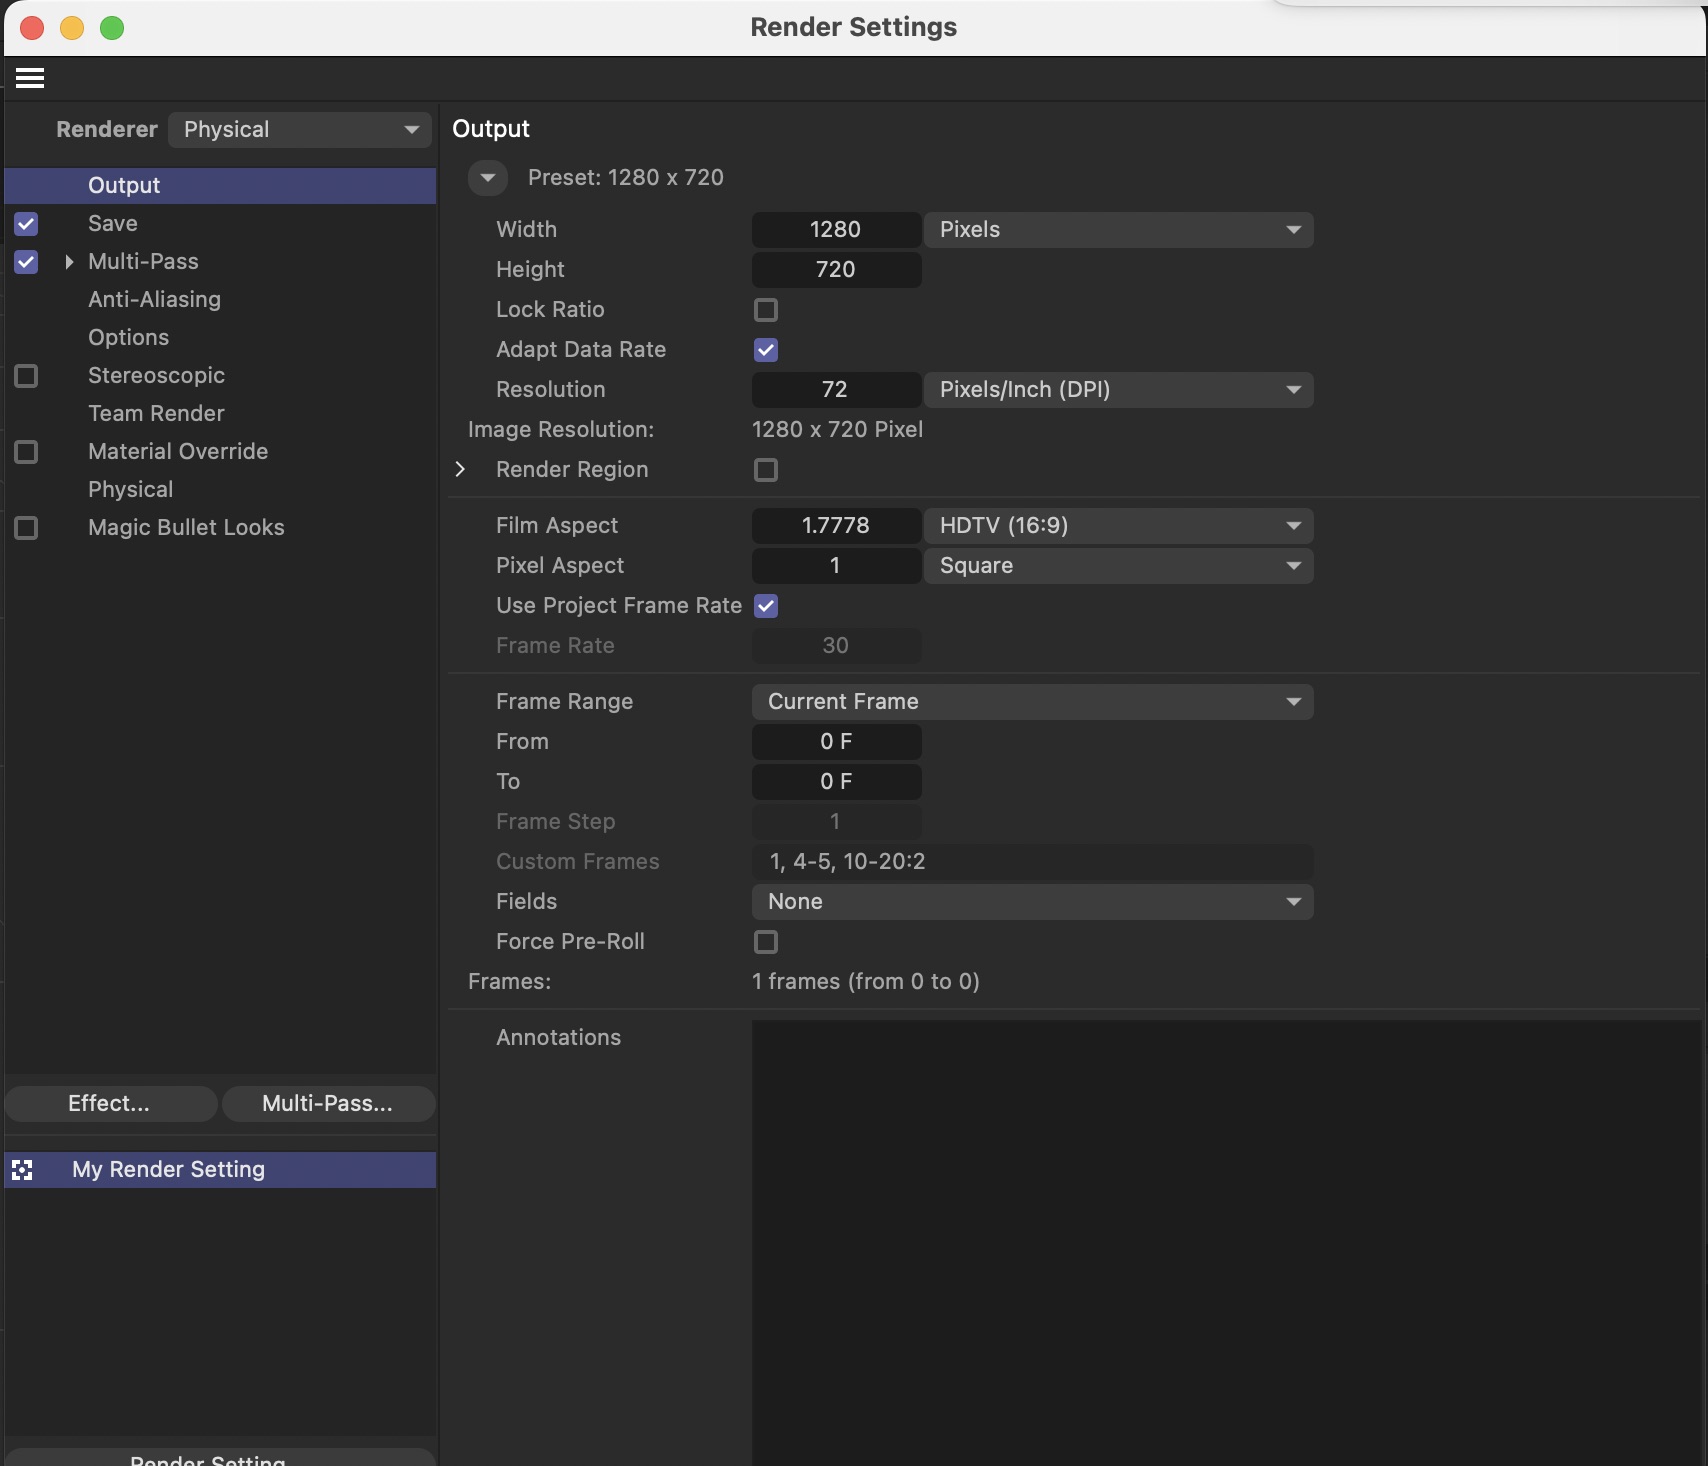Screen dimensions: 1708x1466
Task: Click the render setting icon beside My Render Setting
Action: (22, 1170)
